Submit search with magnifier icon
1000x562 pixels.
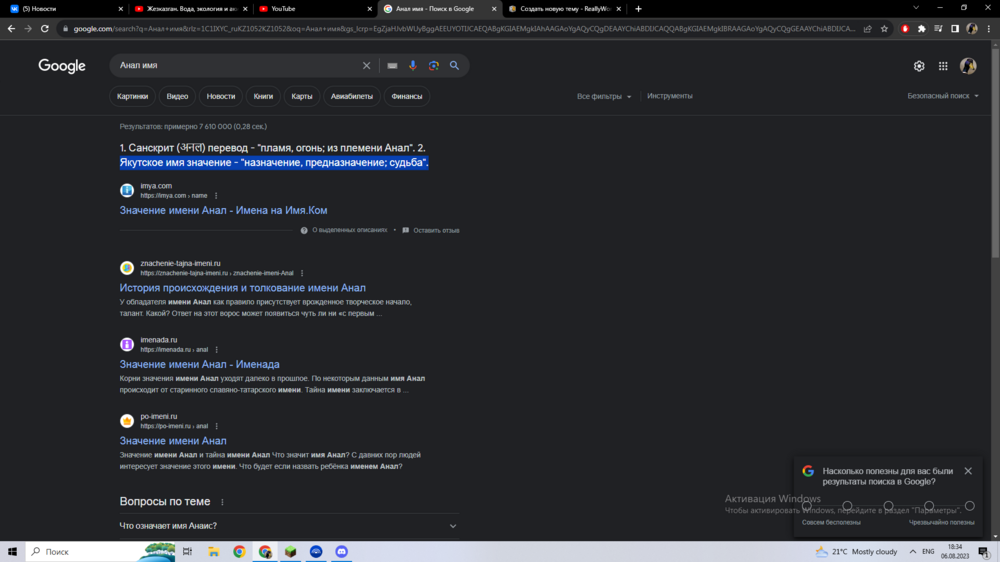point(454,66)
